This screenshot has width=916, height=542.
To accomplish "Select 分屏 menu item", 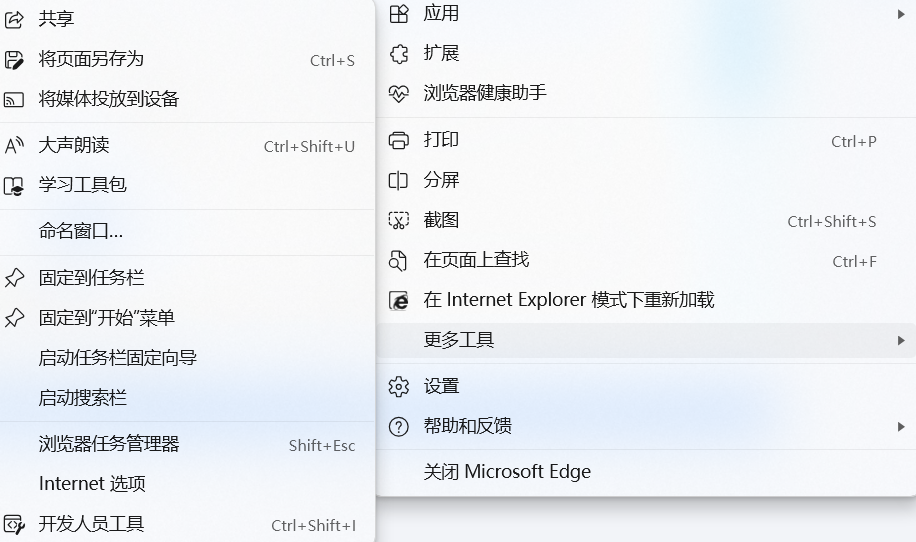I will [x=646, y=180].
